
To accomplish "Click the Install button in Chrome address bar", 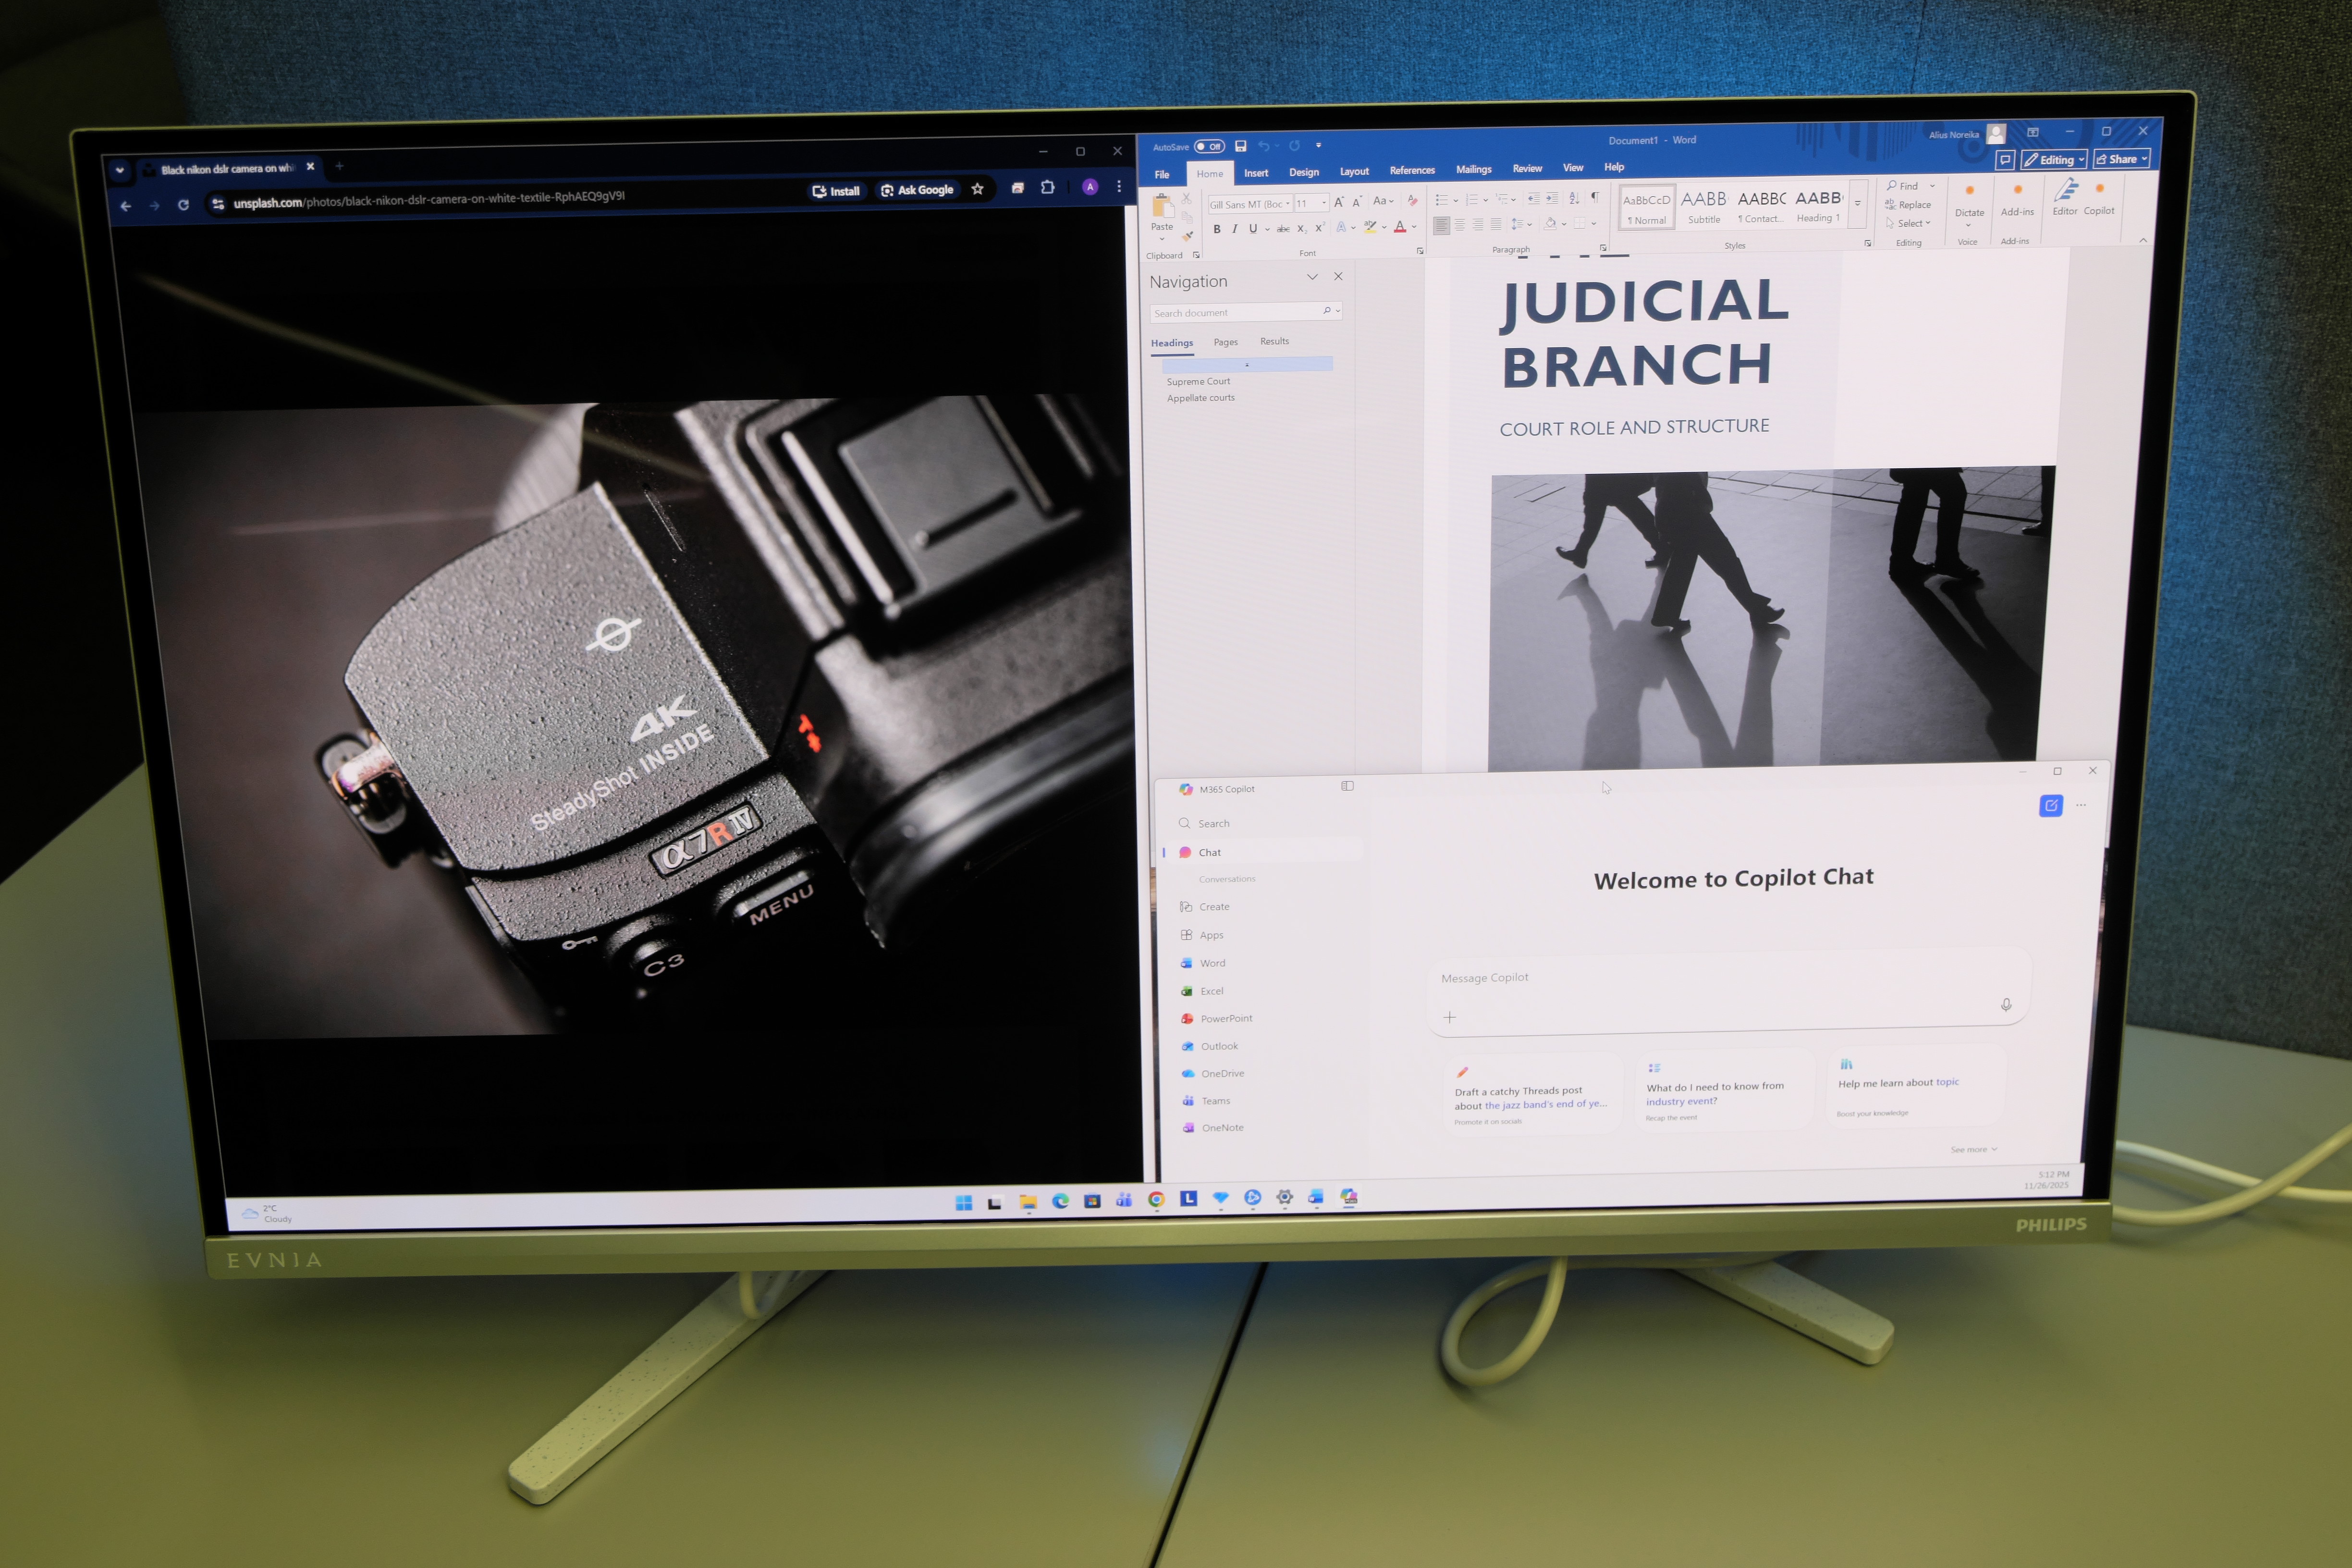I will click(836, 191).
